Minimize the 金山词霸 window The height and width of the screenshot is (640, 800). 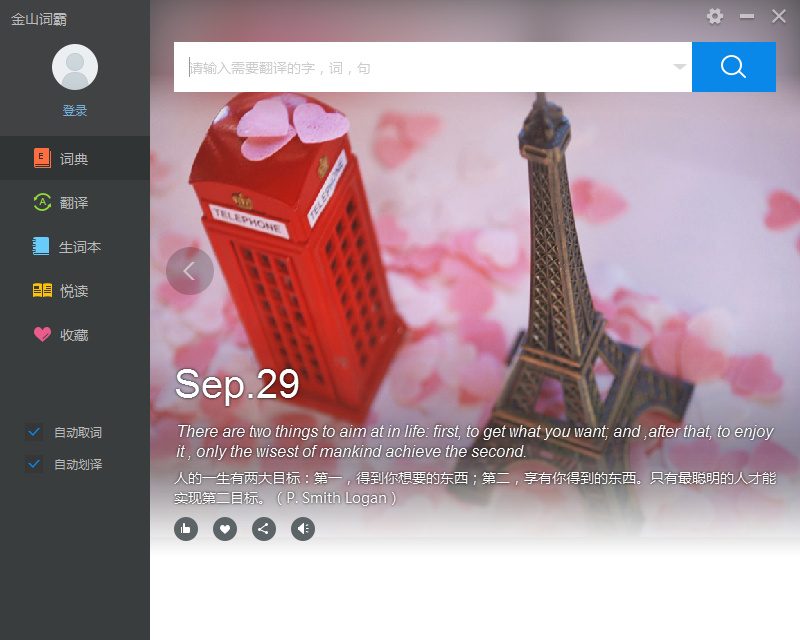pos(747,16)
